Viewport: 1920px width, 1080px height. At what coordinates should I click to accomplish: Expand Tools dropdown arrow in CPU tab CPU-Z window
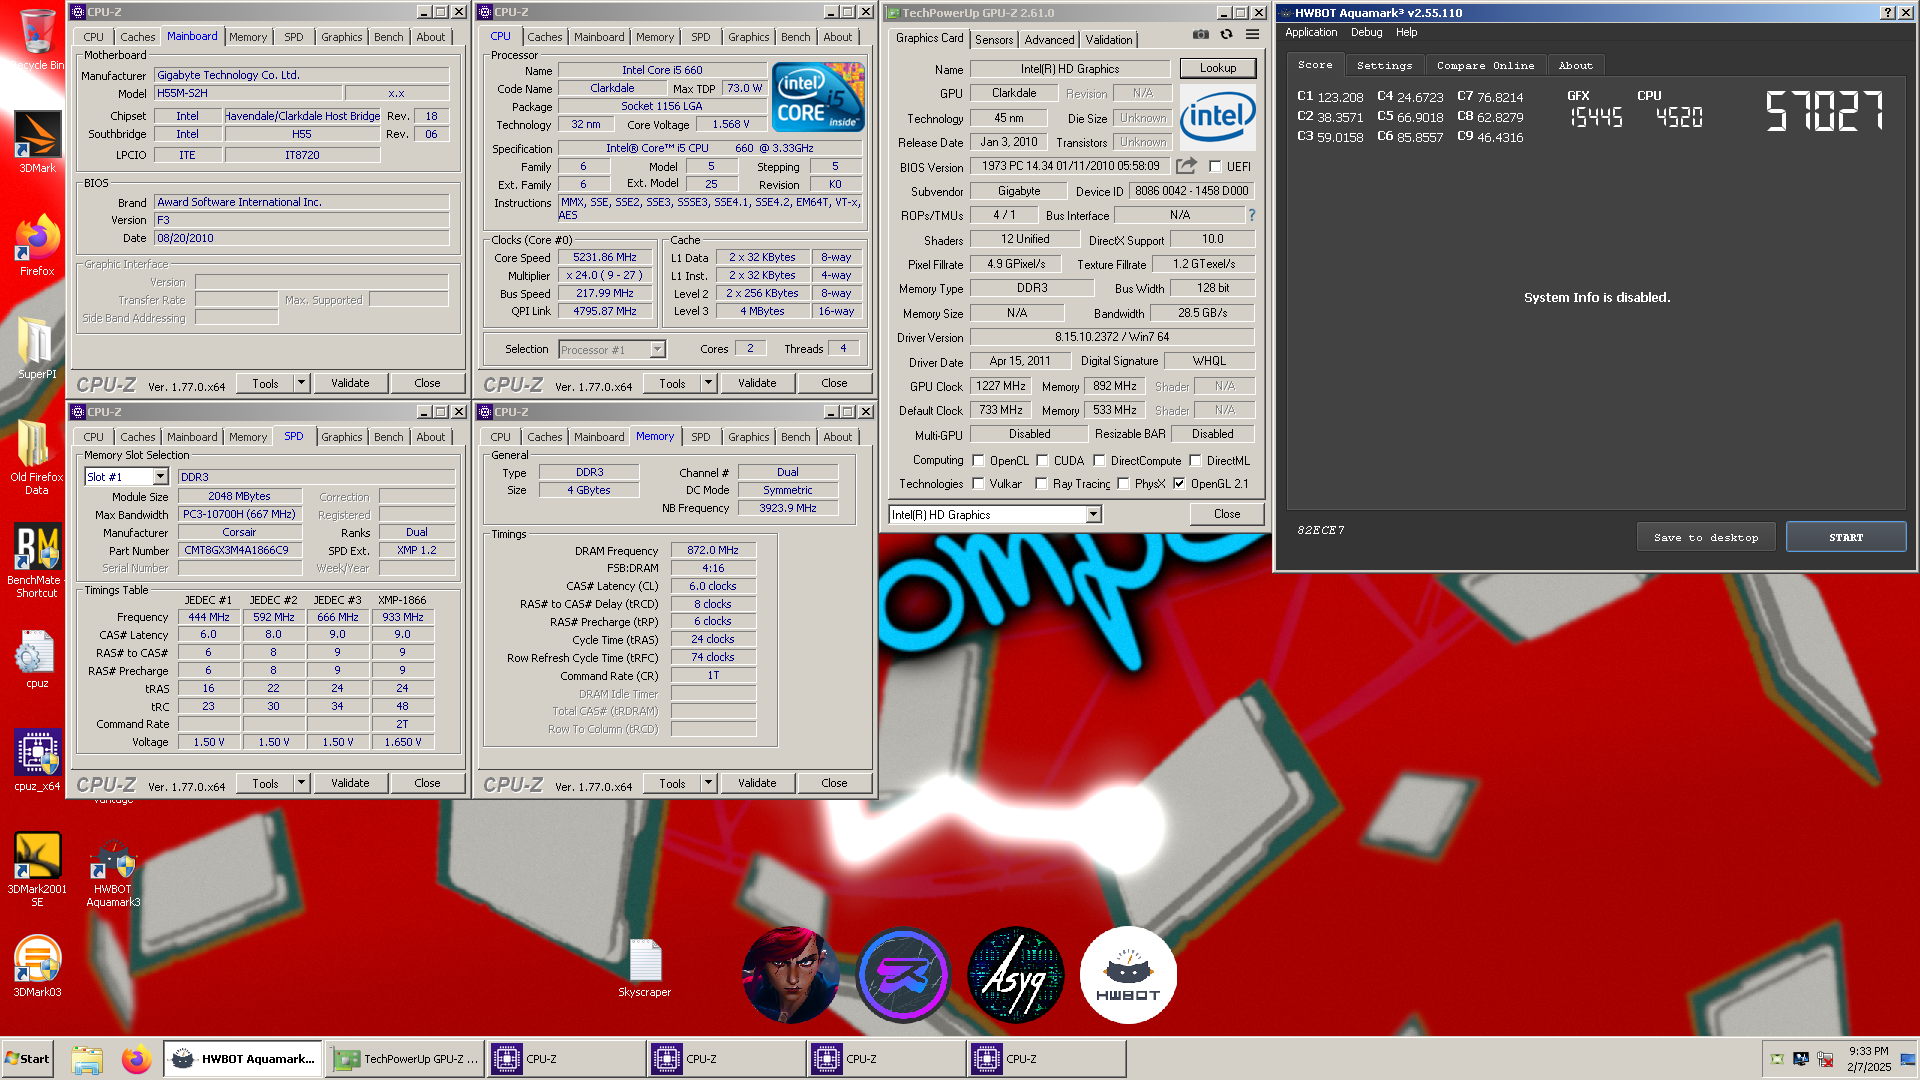(708, 383)
